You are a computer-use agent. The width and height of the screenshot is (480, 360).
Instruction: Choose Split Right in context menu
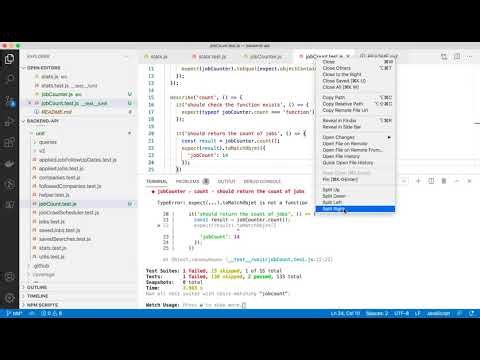tap(355, 209)
